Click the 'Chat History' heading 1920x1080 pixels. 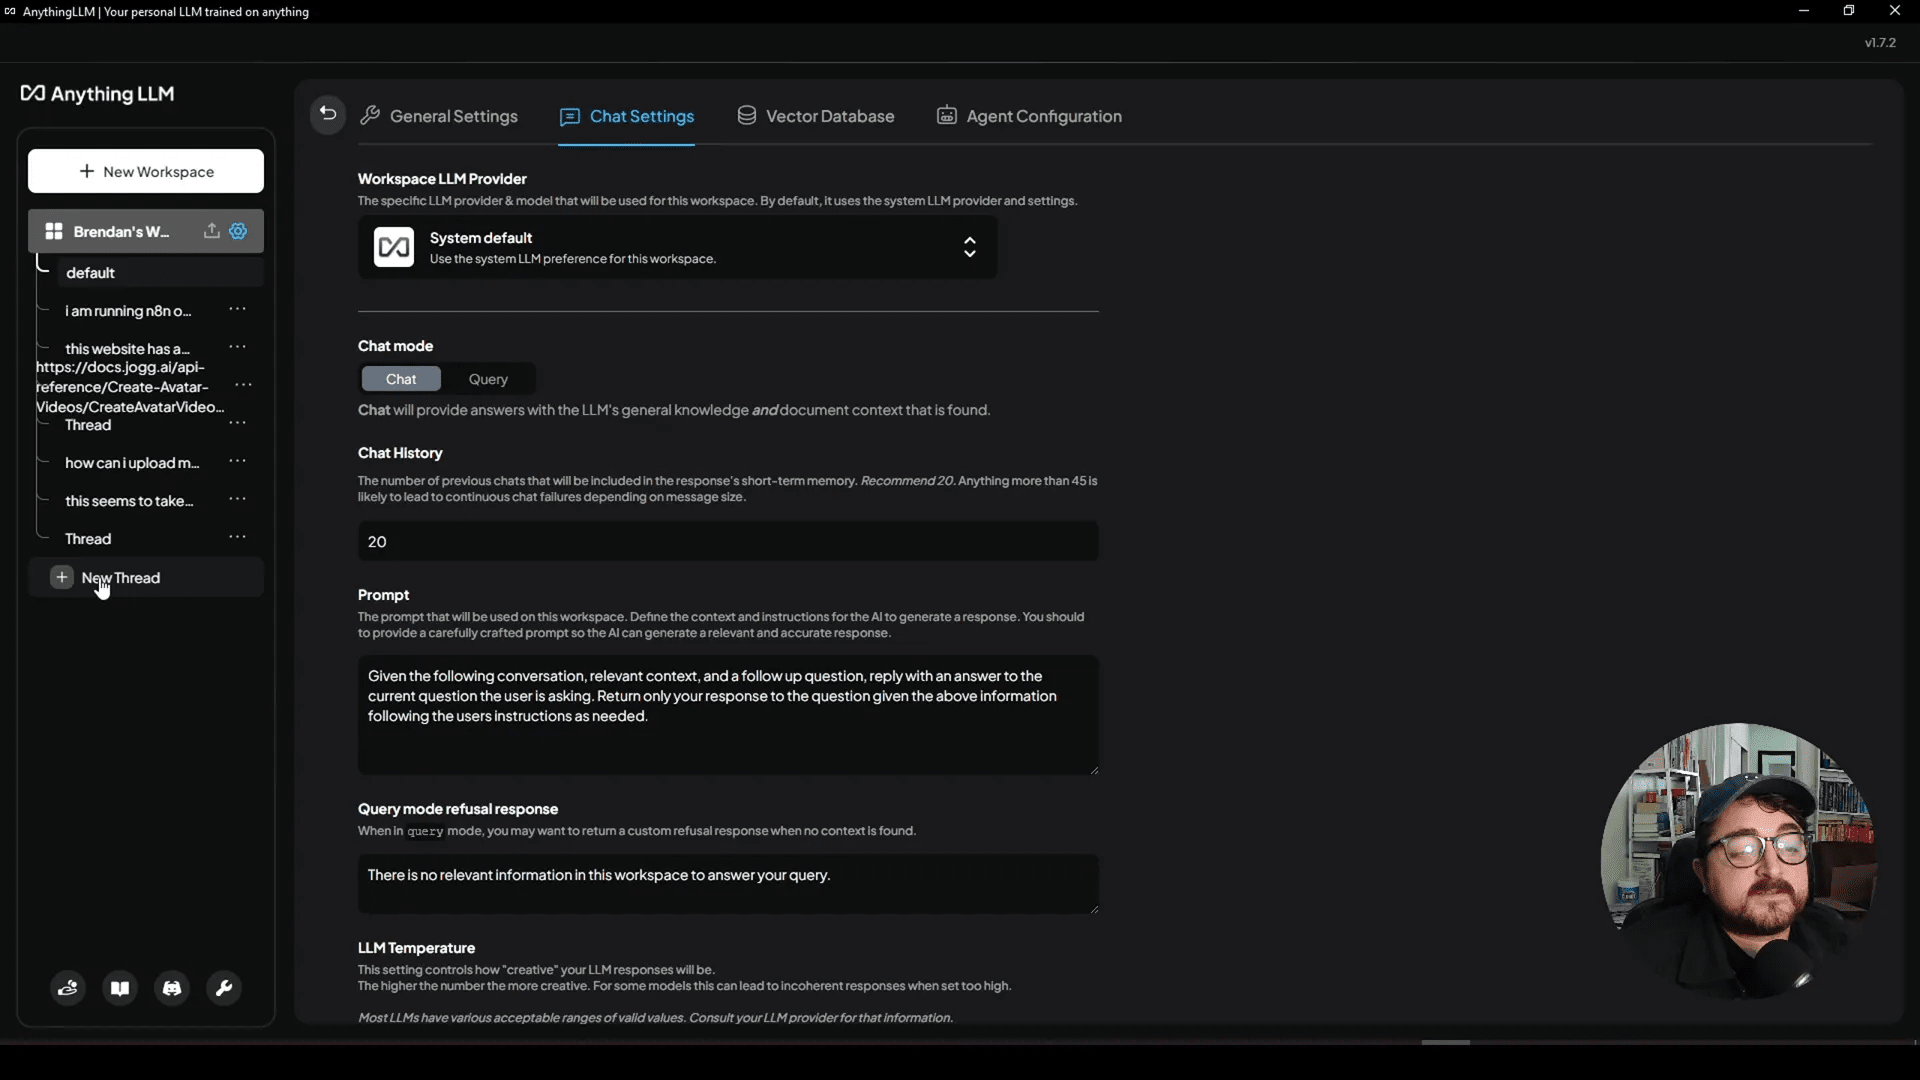pos(400,453)
